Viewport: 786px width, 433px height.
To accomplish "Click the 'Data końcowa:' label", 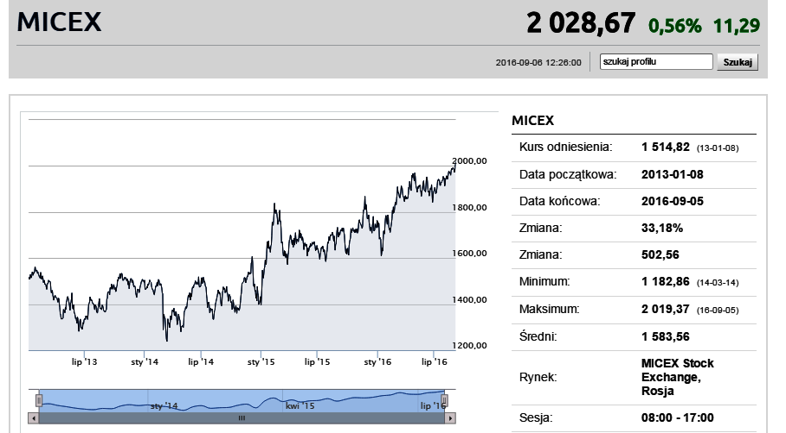I will coord(559,201).
